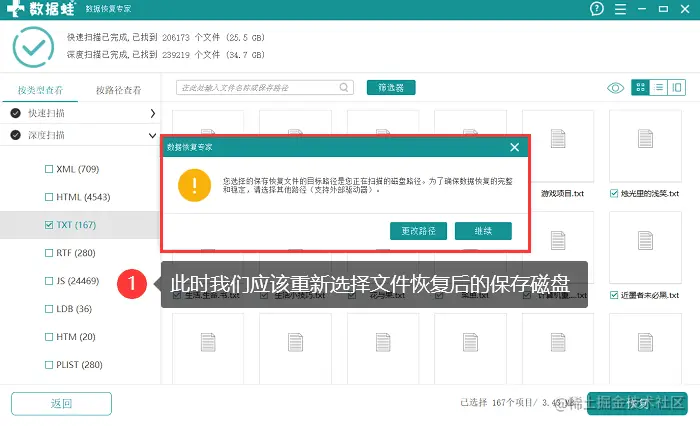Image resolution: width=700 pixels, height=426 pixels.
Task: Uncheck the TXT (167) checkbox
Action: tap(49, 225)
